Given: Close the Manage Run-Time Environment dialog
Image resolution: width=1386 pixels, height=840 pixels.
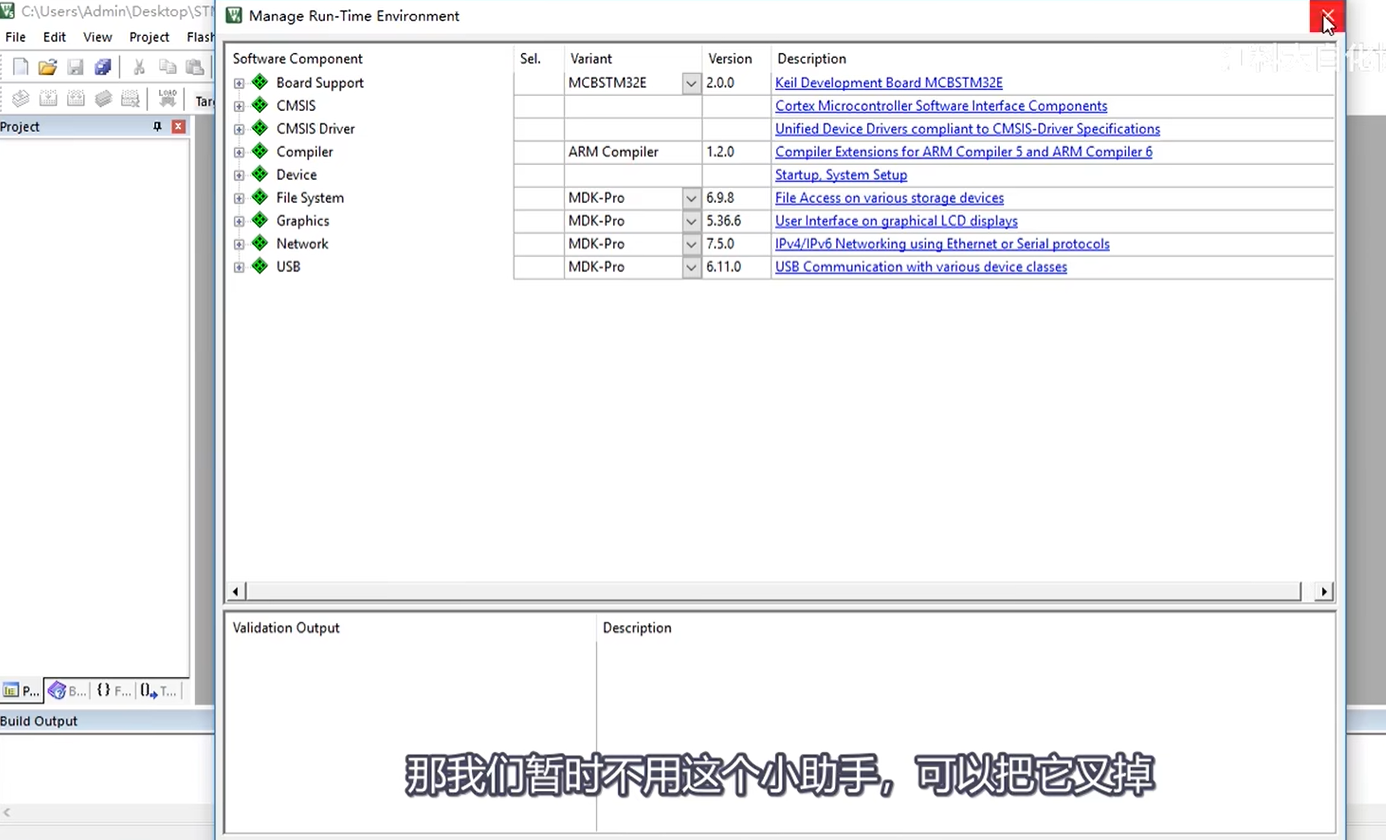Looking at the screenshot, I should tap(1327, 16).
